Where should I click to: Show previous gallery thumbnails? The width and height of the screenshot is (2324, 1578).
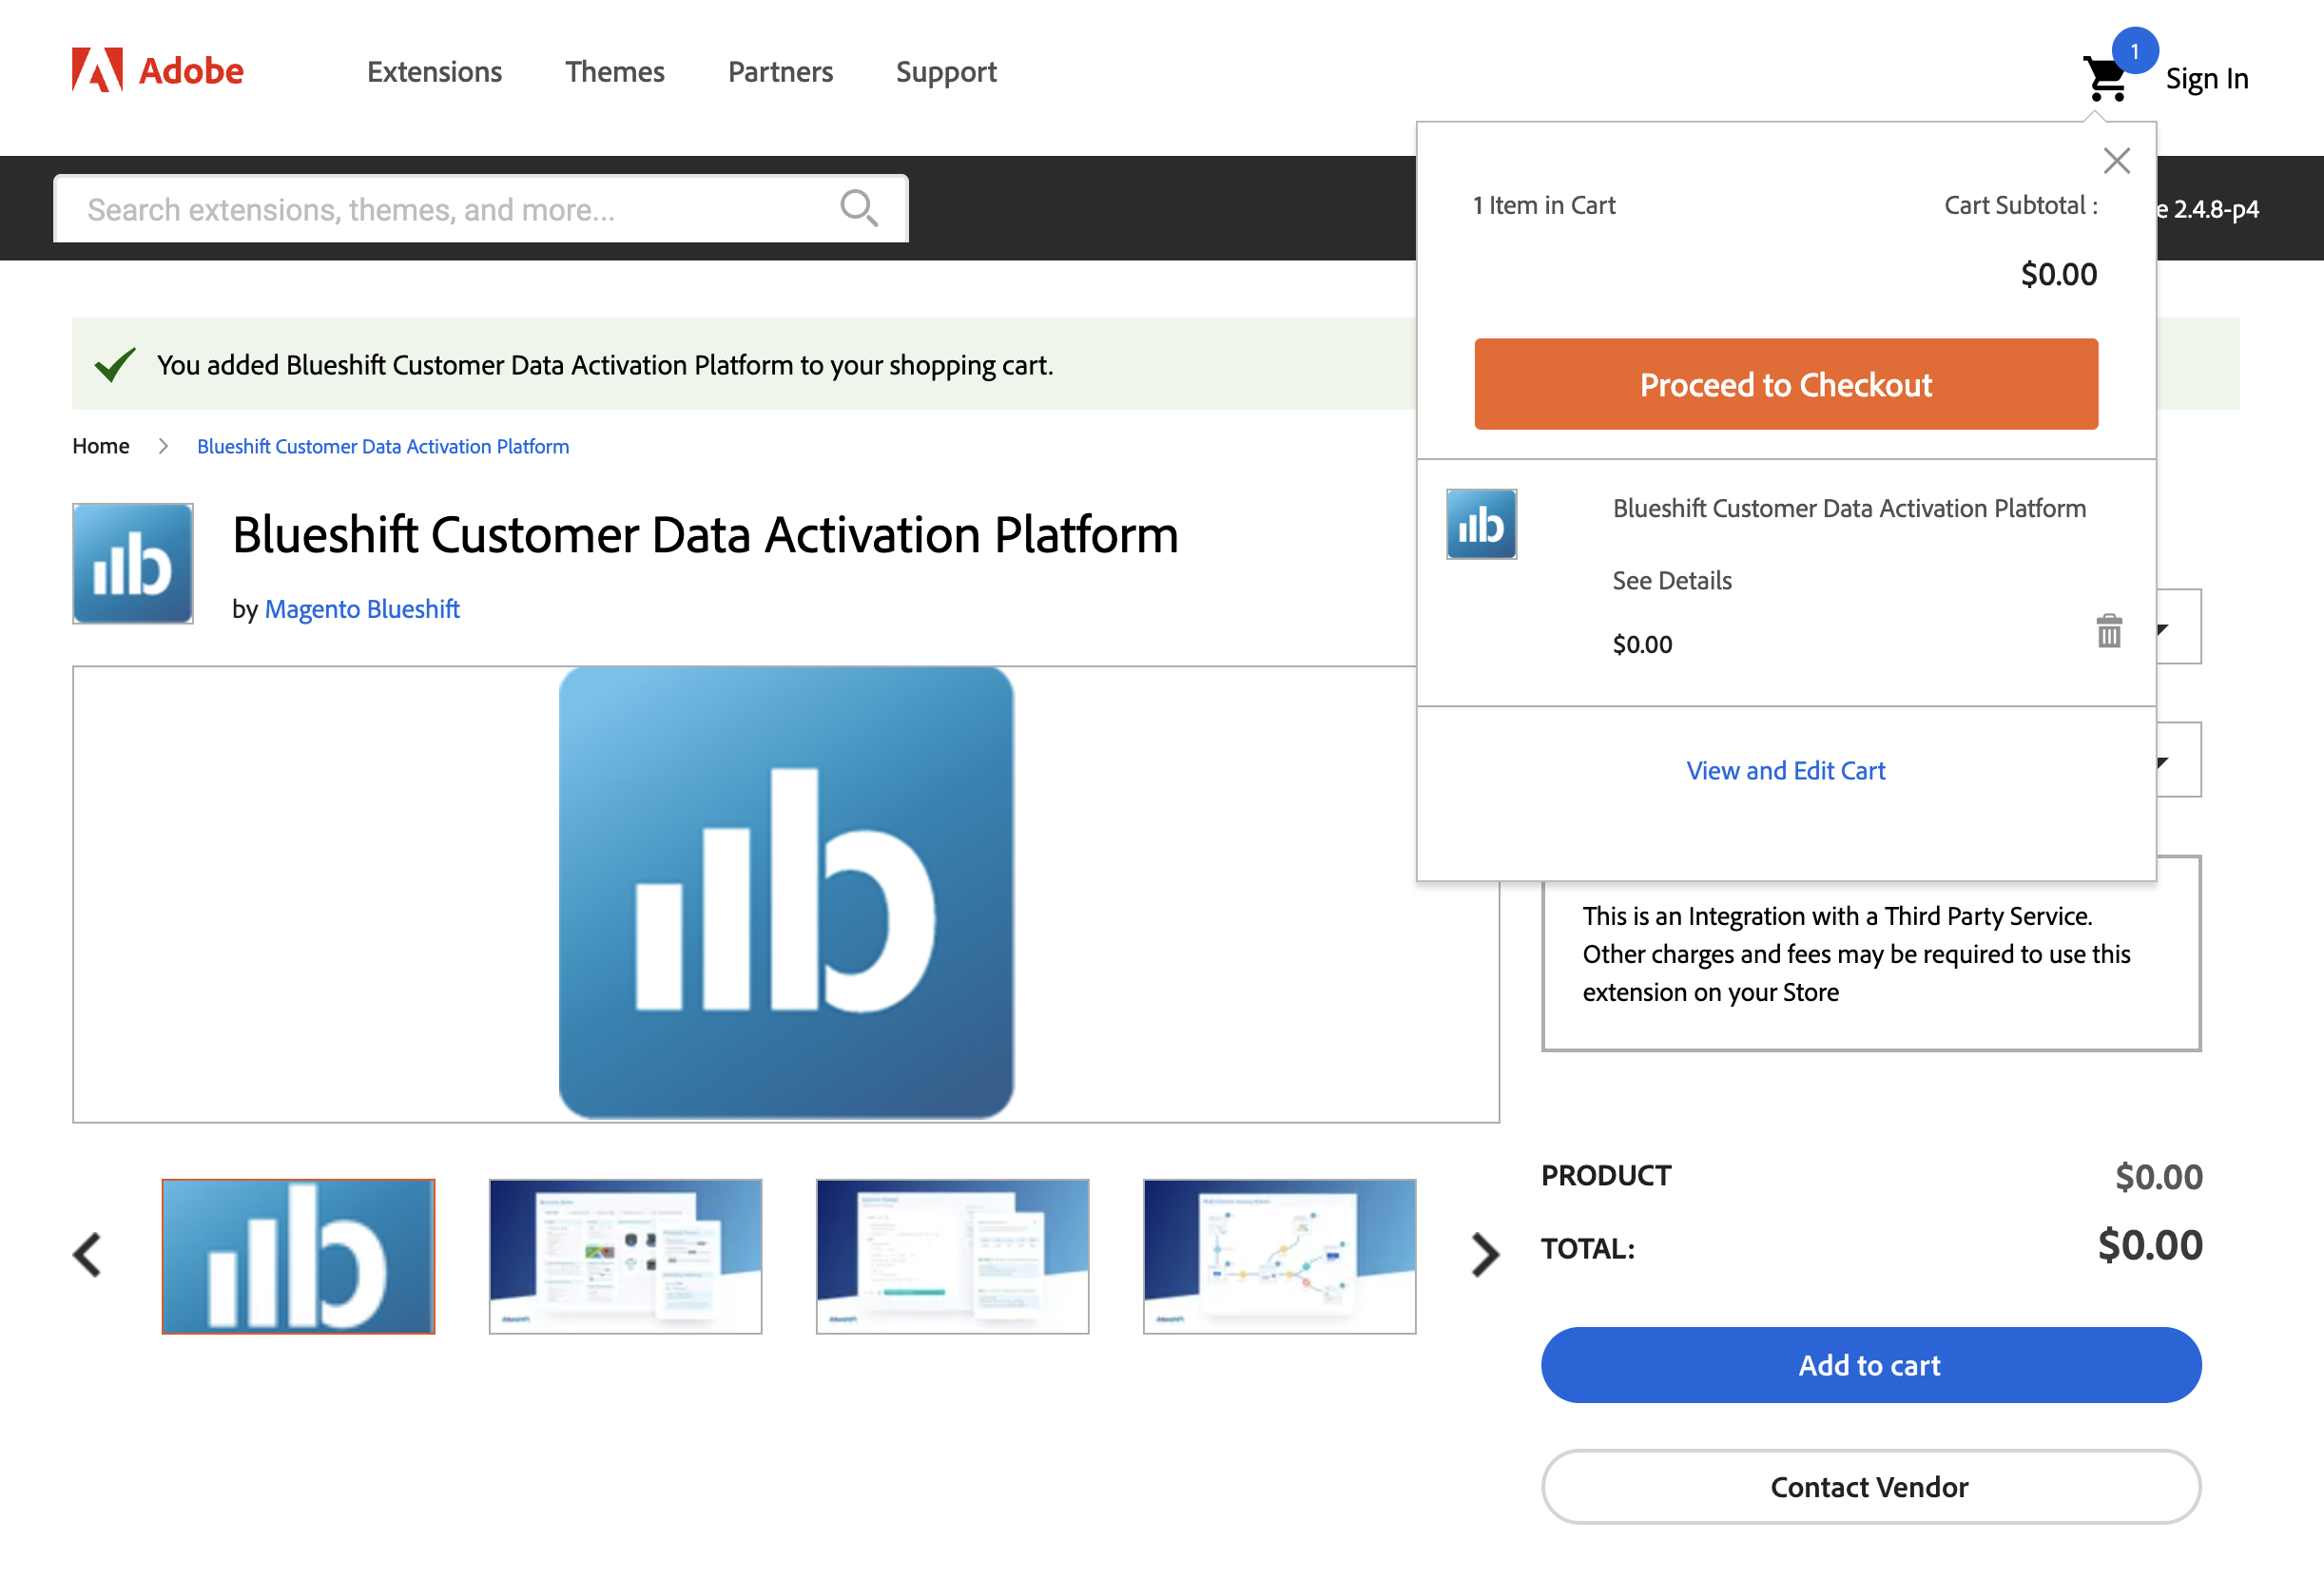point(88,1255)
